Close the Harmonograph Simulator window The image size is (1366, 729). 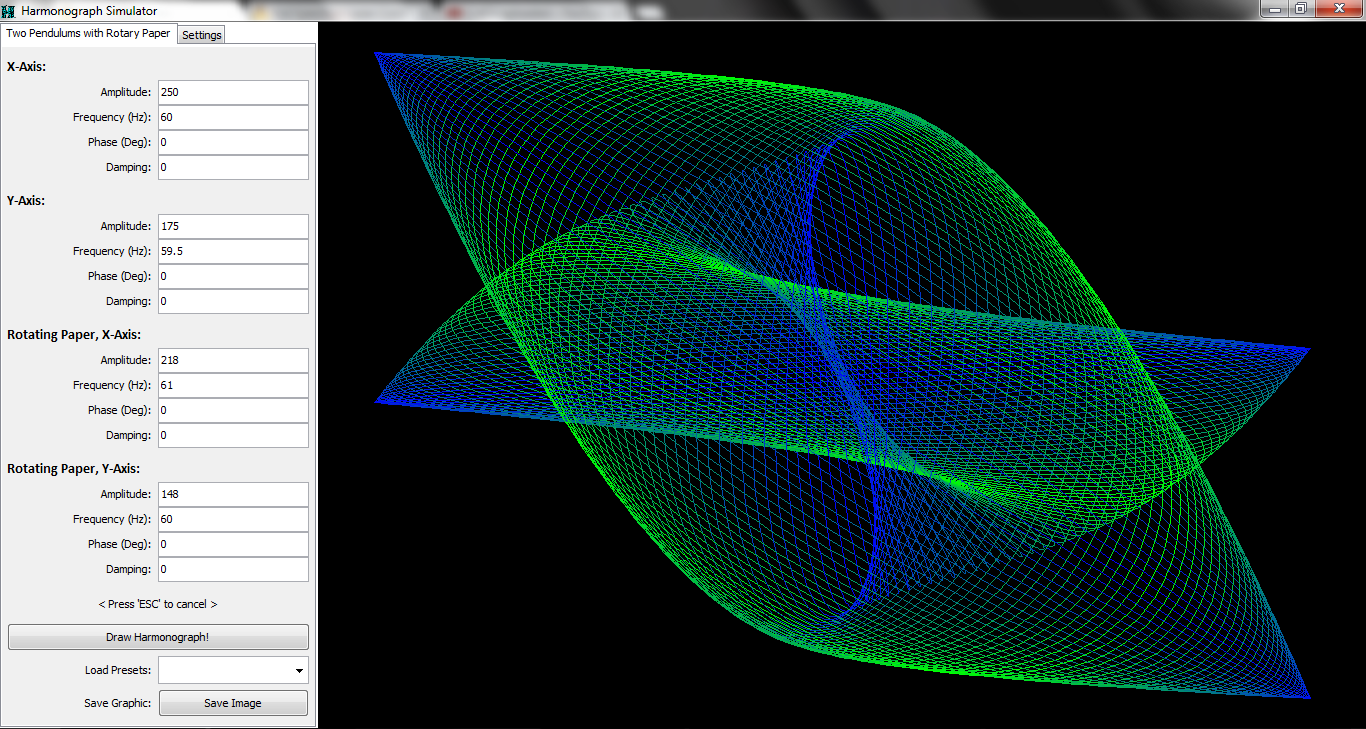coord(1338,8)
